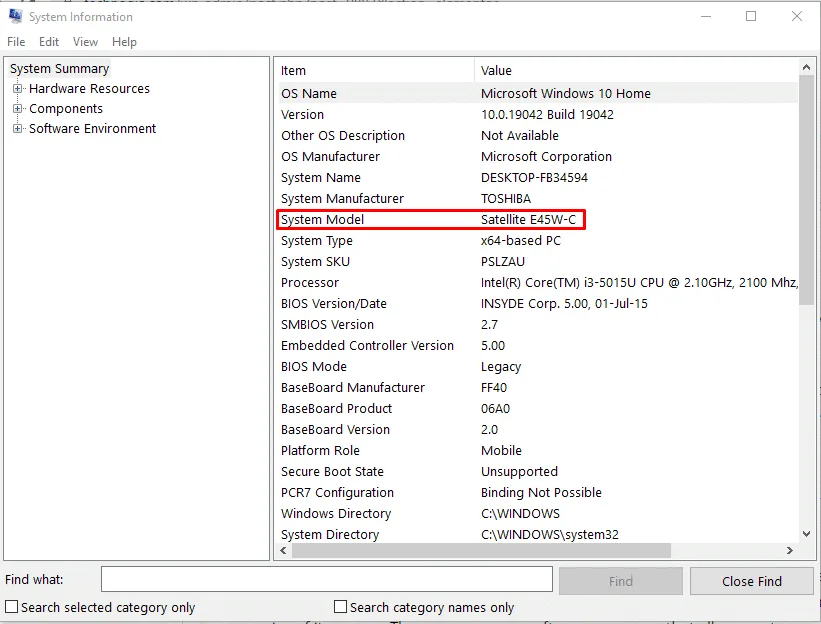Select the System Manufacturer row

point(538,198)
